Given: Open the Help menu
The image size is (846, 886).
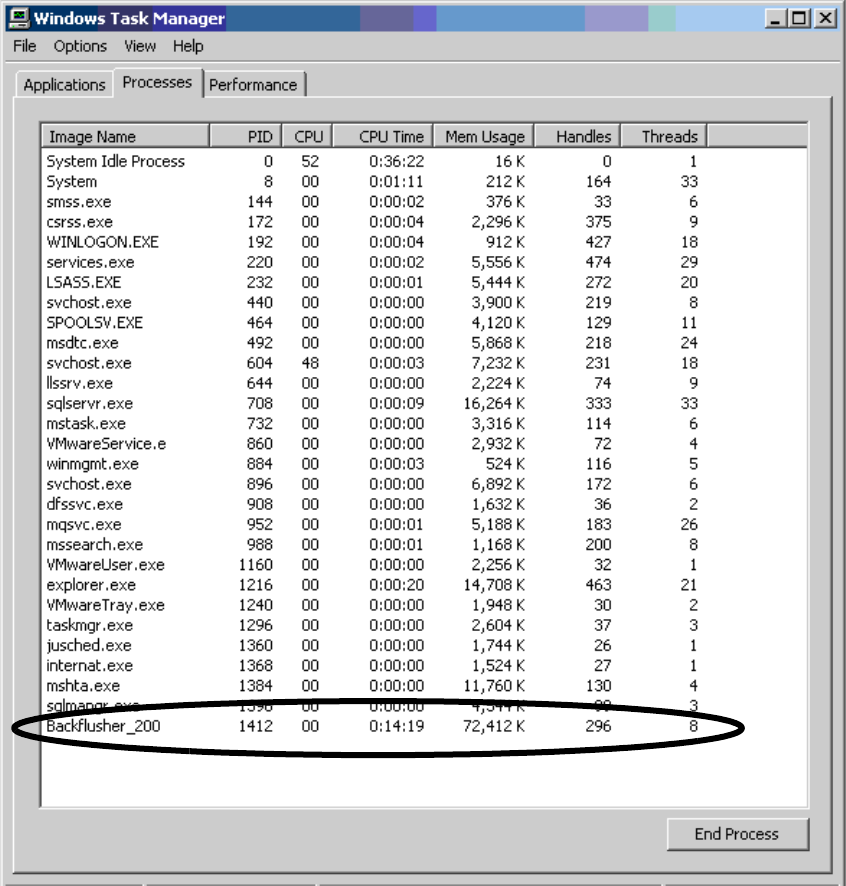Looking at the screenshot, I should click(x=188, y=46).
